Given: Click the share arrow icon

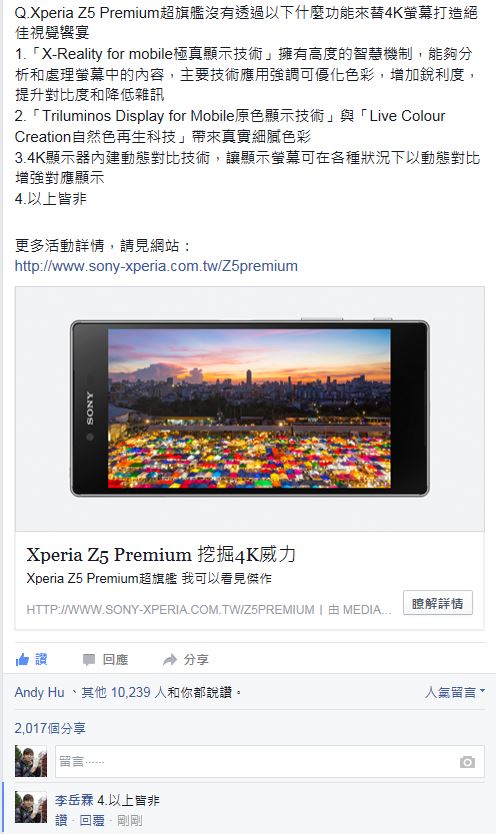Looking at the screenshot, I should pos(170,660).
